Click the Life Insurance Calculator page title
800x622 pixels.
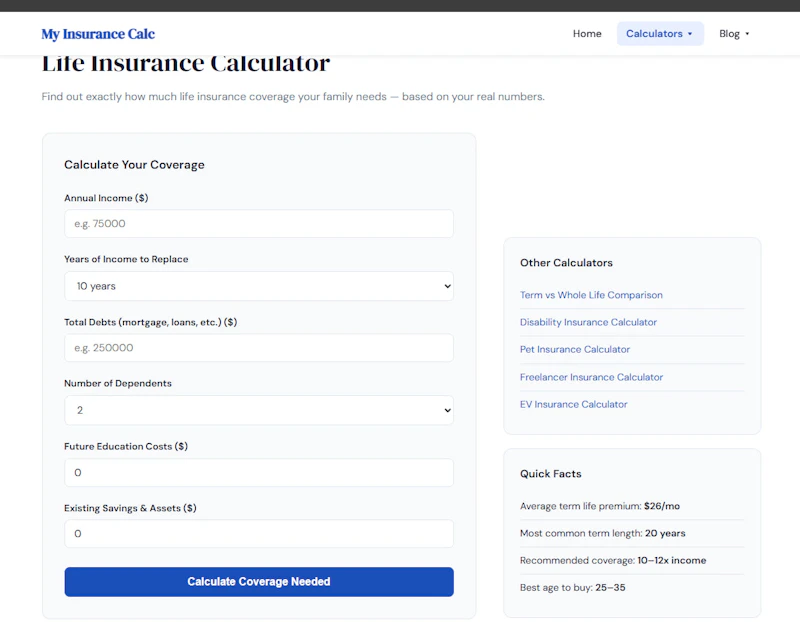click(x=186, y=65)
